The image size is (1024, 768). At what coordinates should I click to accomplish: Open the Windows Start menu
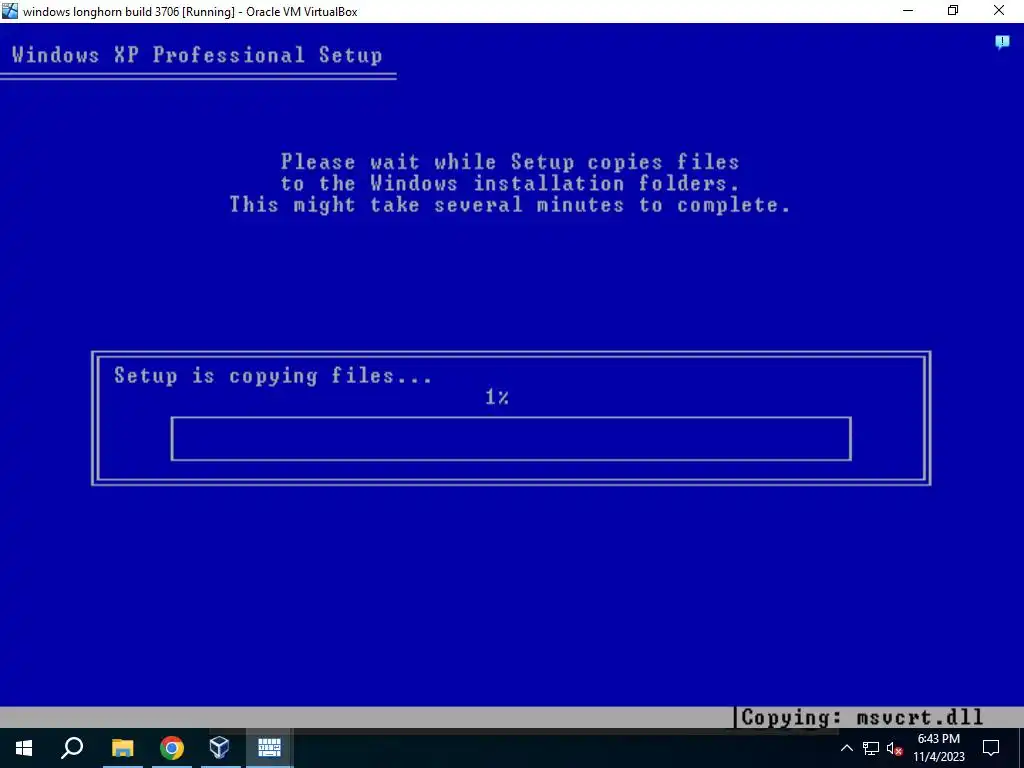tap(24, 748)
